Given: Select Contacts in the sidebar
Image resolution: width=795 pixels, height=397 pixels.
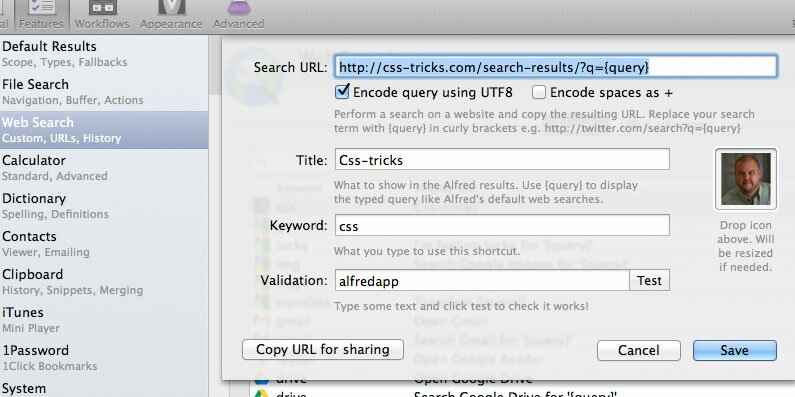Looking at the screenshot, I should point(104,244).
